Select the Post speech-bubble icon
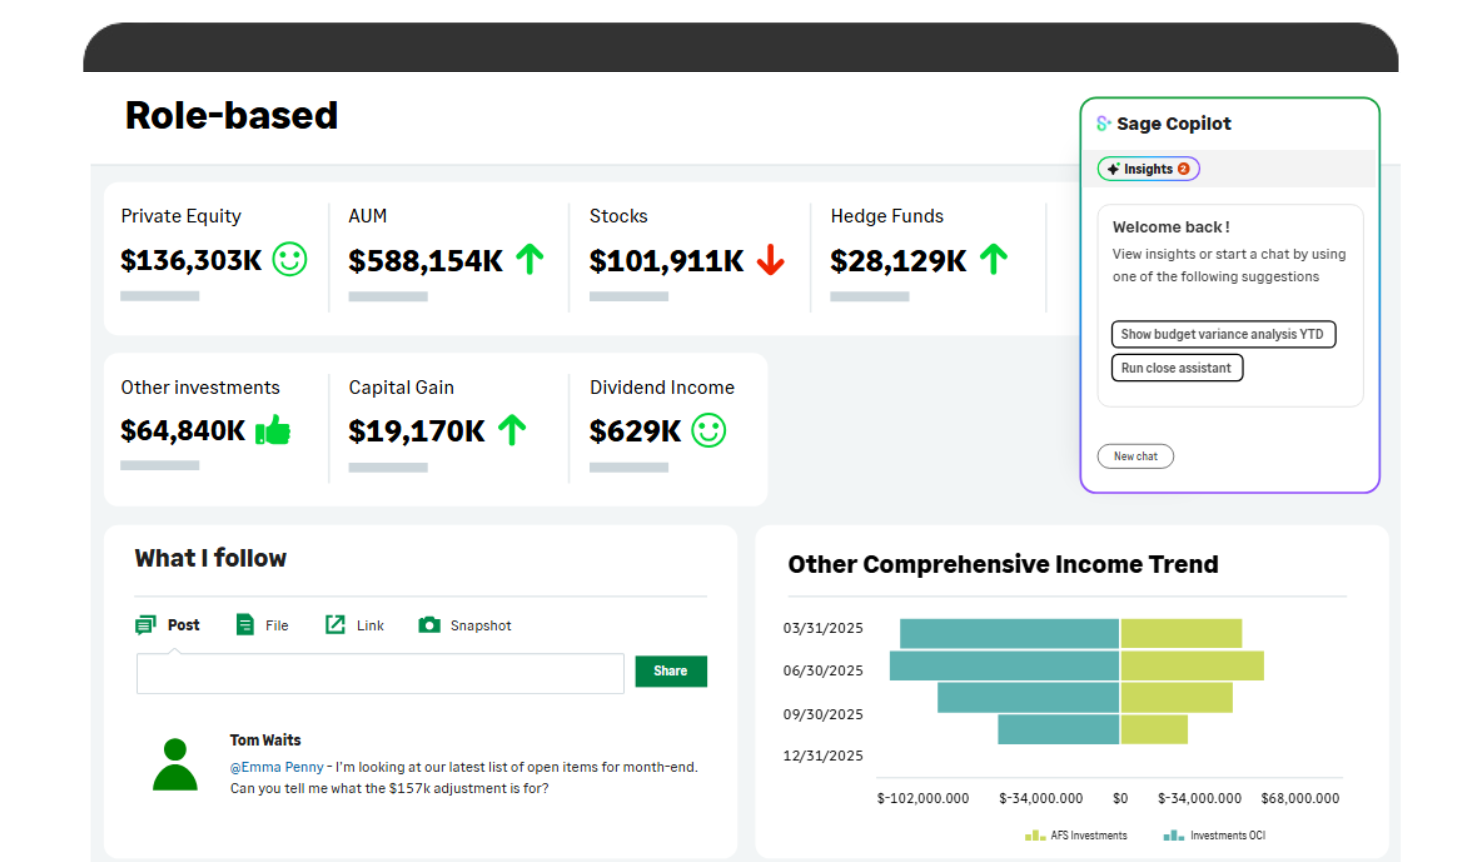Viewport: 1464px width, 862px height. [146, 624]
